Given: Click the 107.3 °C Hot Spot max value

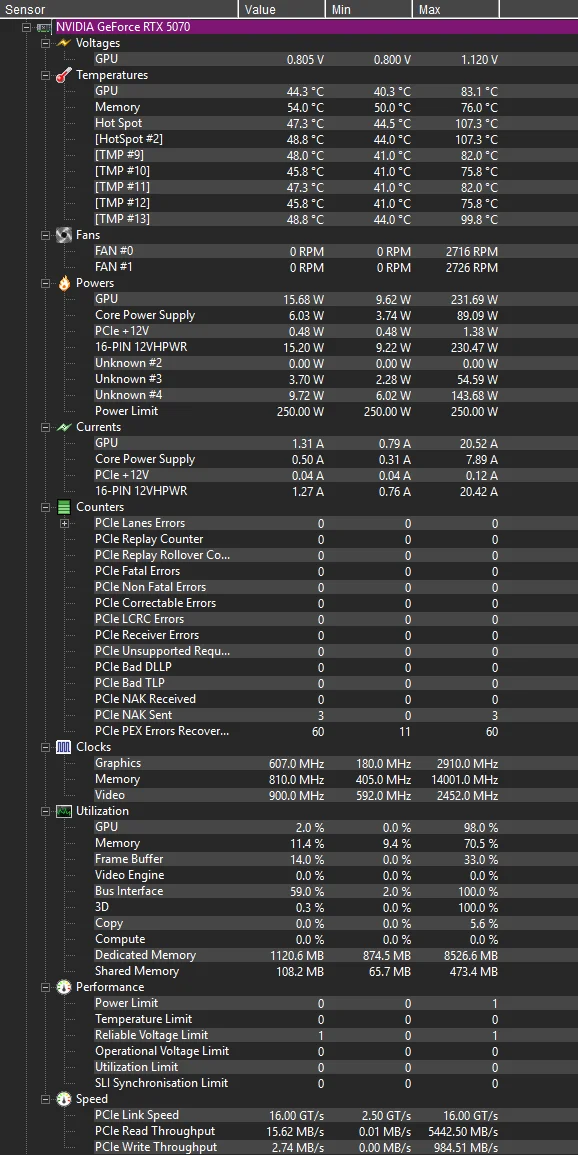Looking at the screenshot, I should (x=474, y=123).
